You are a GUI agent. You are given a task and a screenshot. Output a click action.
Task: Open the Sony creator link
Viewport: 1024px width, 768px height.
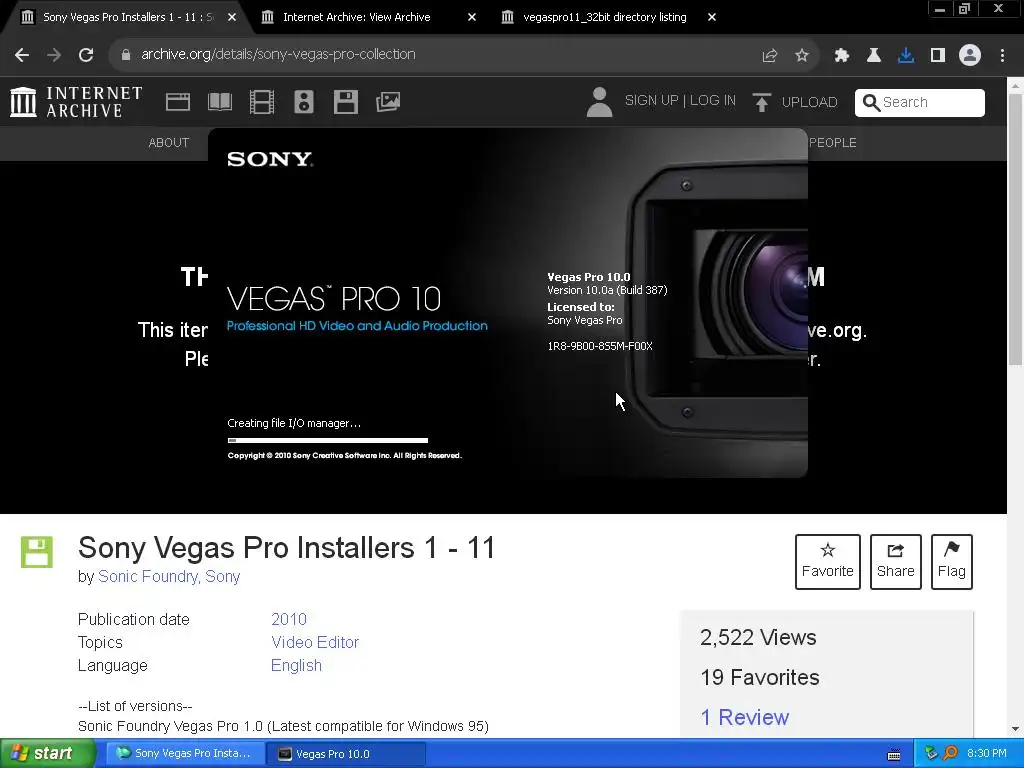pos(223,577)
